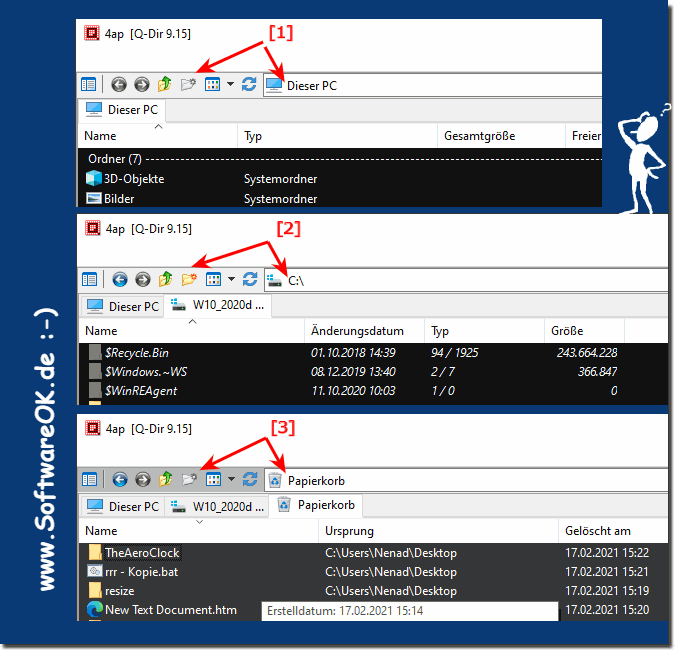
Task: Select the resize folder in Papierkorb
Action: click(111, 591)
